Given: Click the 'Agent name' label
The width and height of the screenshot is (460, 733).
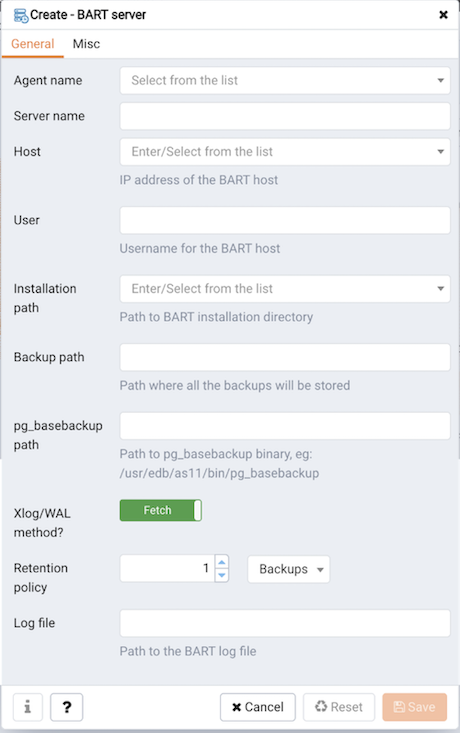Looking at the screenshot, I should pos(48,80).
